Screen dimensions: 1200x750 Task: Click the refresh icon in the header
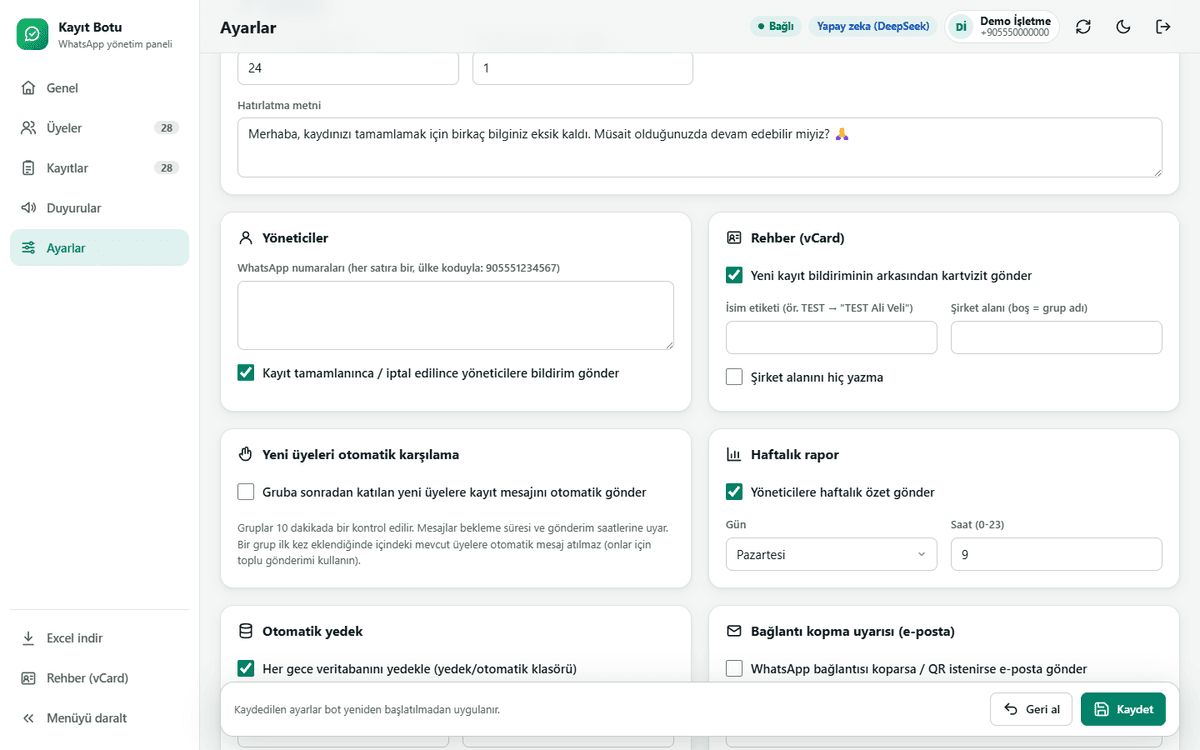1083,27
